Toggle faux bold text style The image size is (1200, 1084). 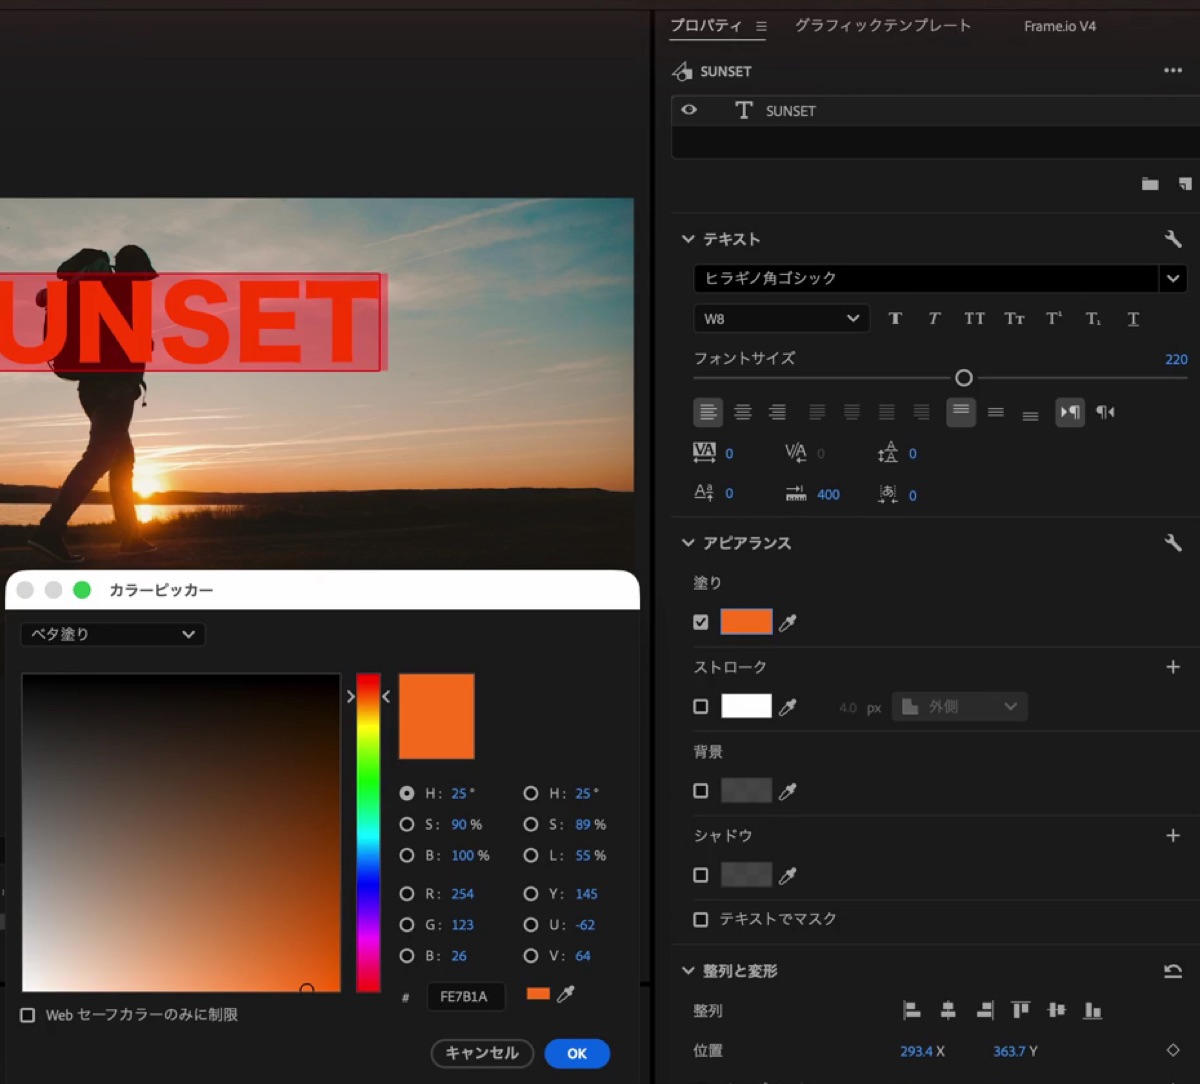[895, 319]
